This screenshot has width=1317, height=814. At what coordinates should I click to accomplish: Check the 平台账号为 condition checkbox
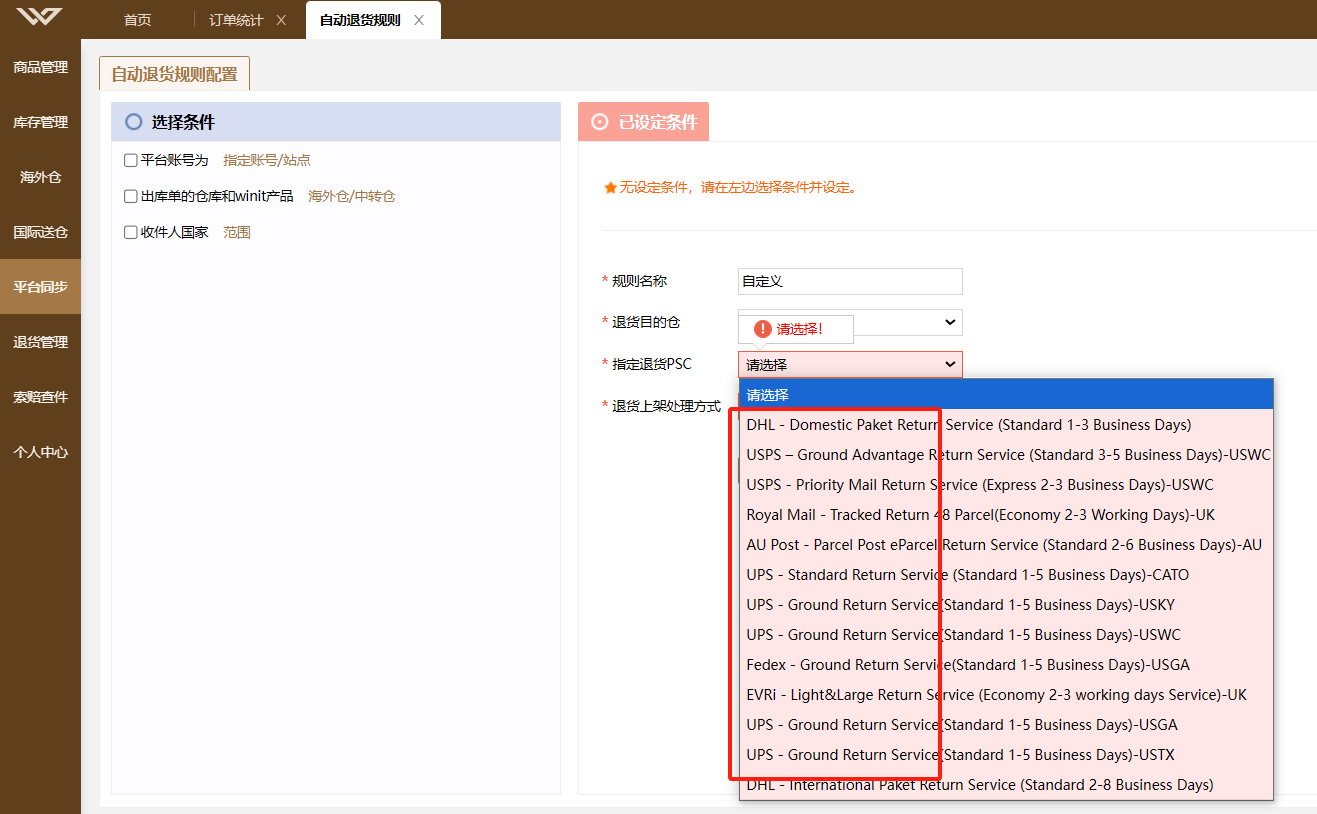(130, 160)
